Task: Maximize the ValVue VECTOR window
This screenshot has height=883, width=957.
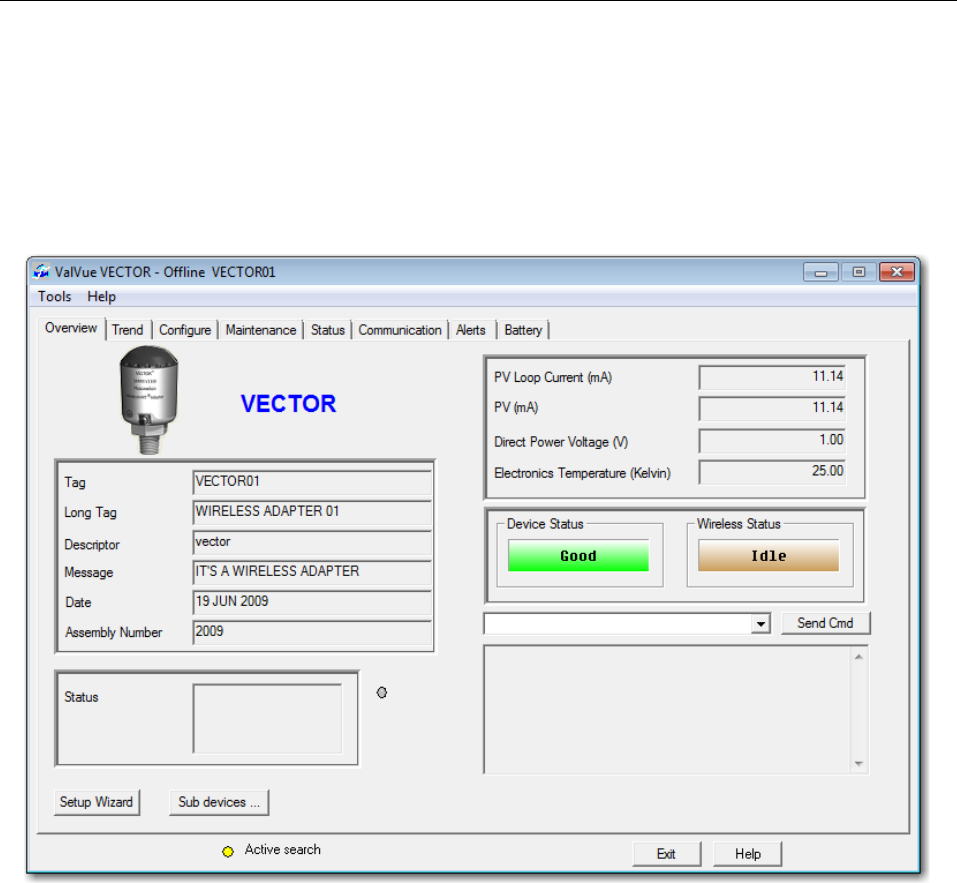Action: (859, 272)
